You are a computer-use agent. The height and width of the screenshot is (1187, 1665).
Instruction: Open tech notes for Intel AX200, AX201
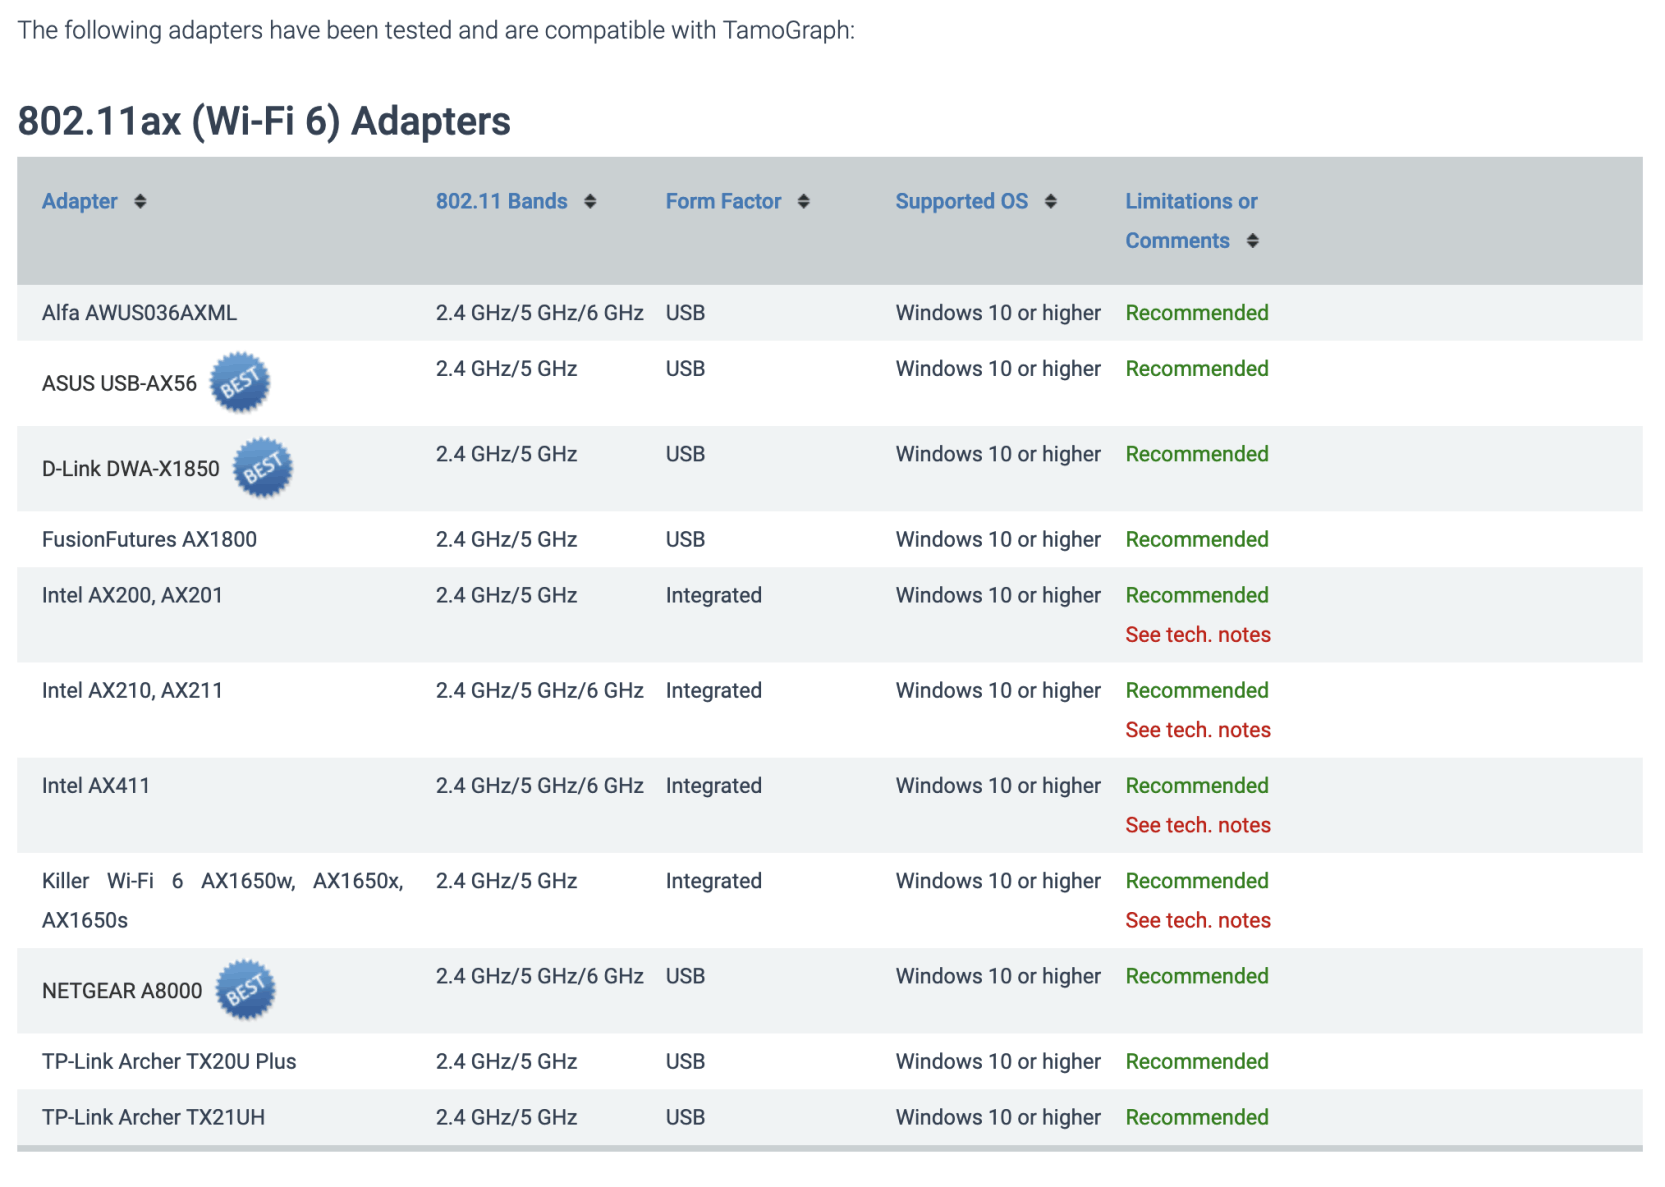(1197, 635)
